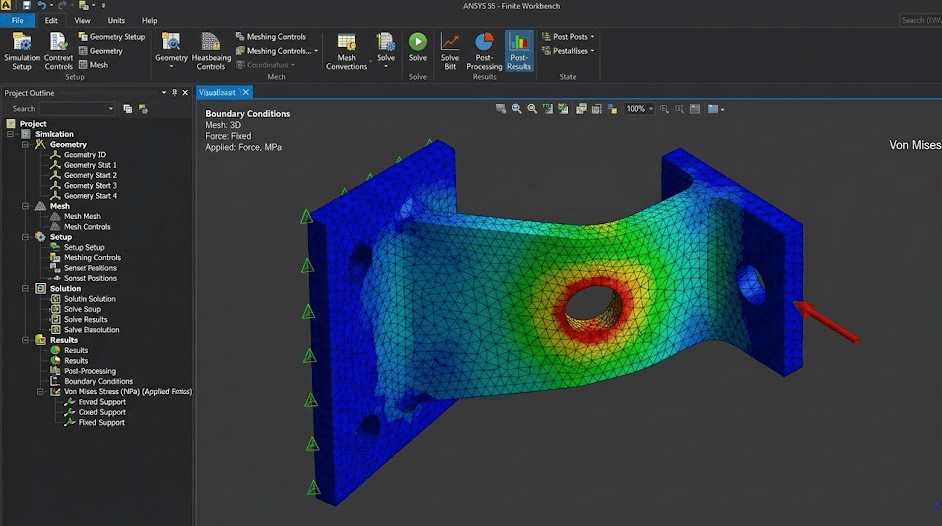Open the Solve gear-document tool dropdown
The width and height of the screenshot is (942, 526).
386,66
